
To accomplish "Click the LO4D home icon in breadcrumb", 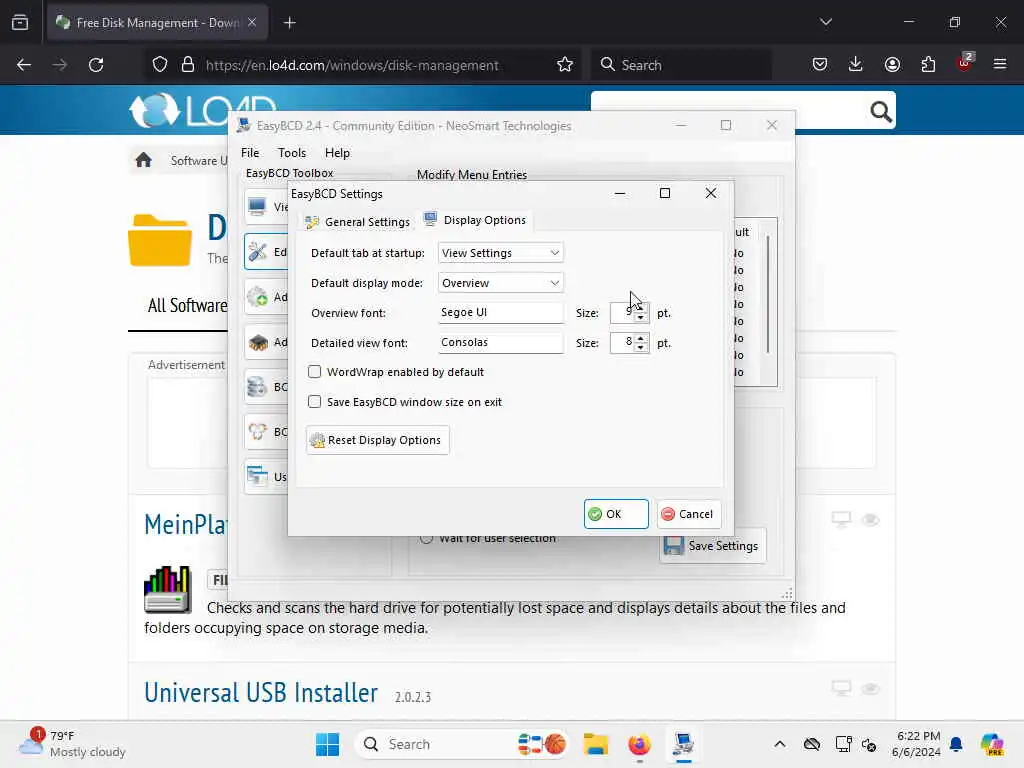I will coord(144,160).
